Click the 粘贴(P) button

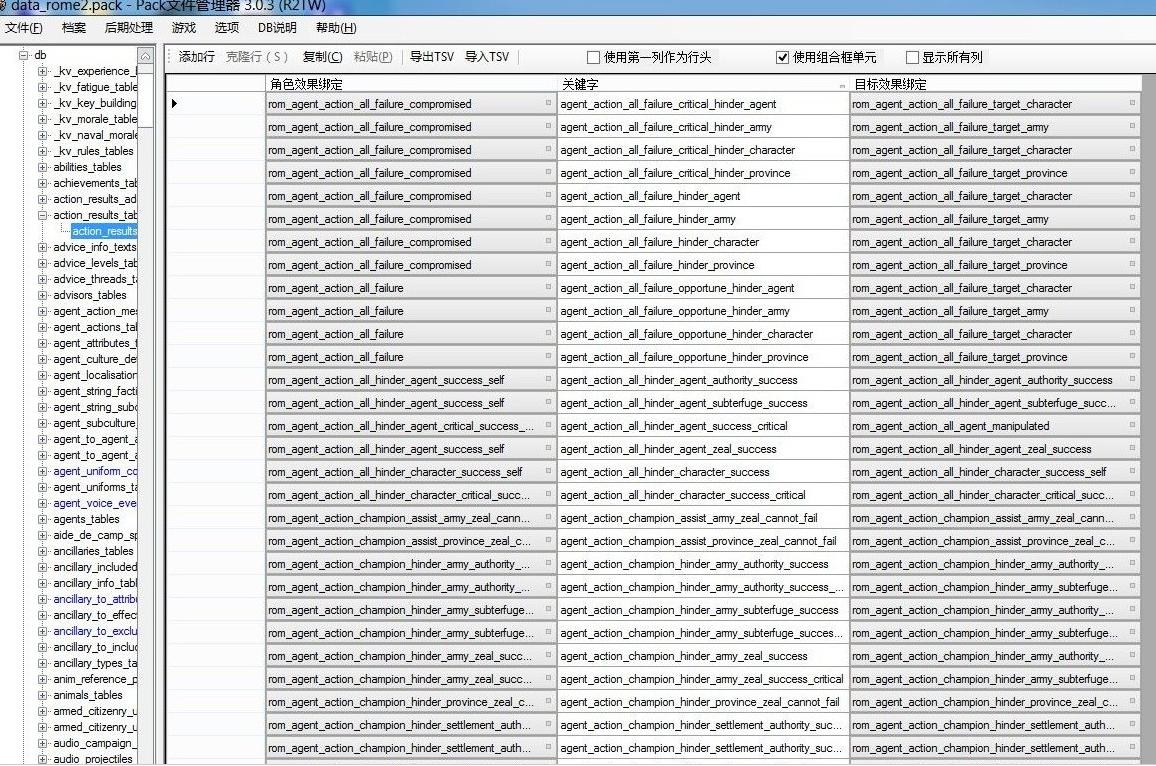tap(373, 57)
